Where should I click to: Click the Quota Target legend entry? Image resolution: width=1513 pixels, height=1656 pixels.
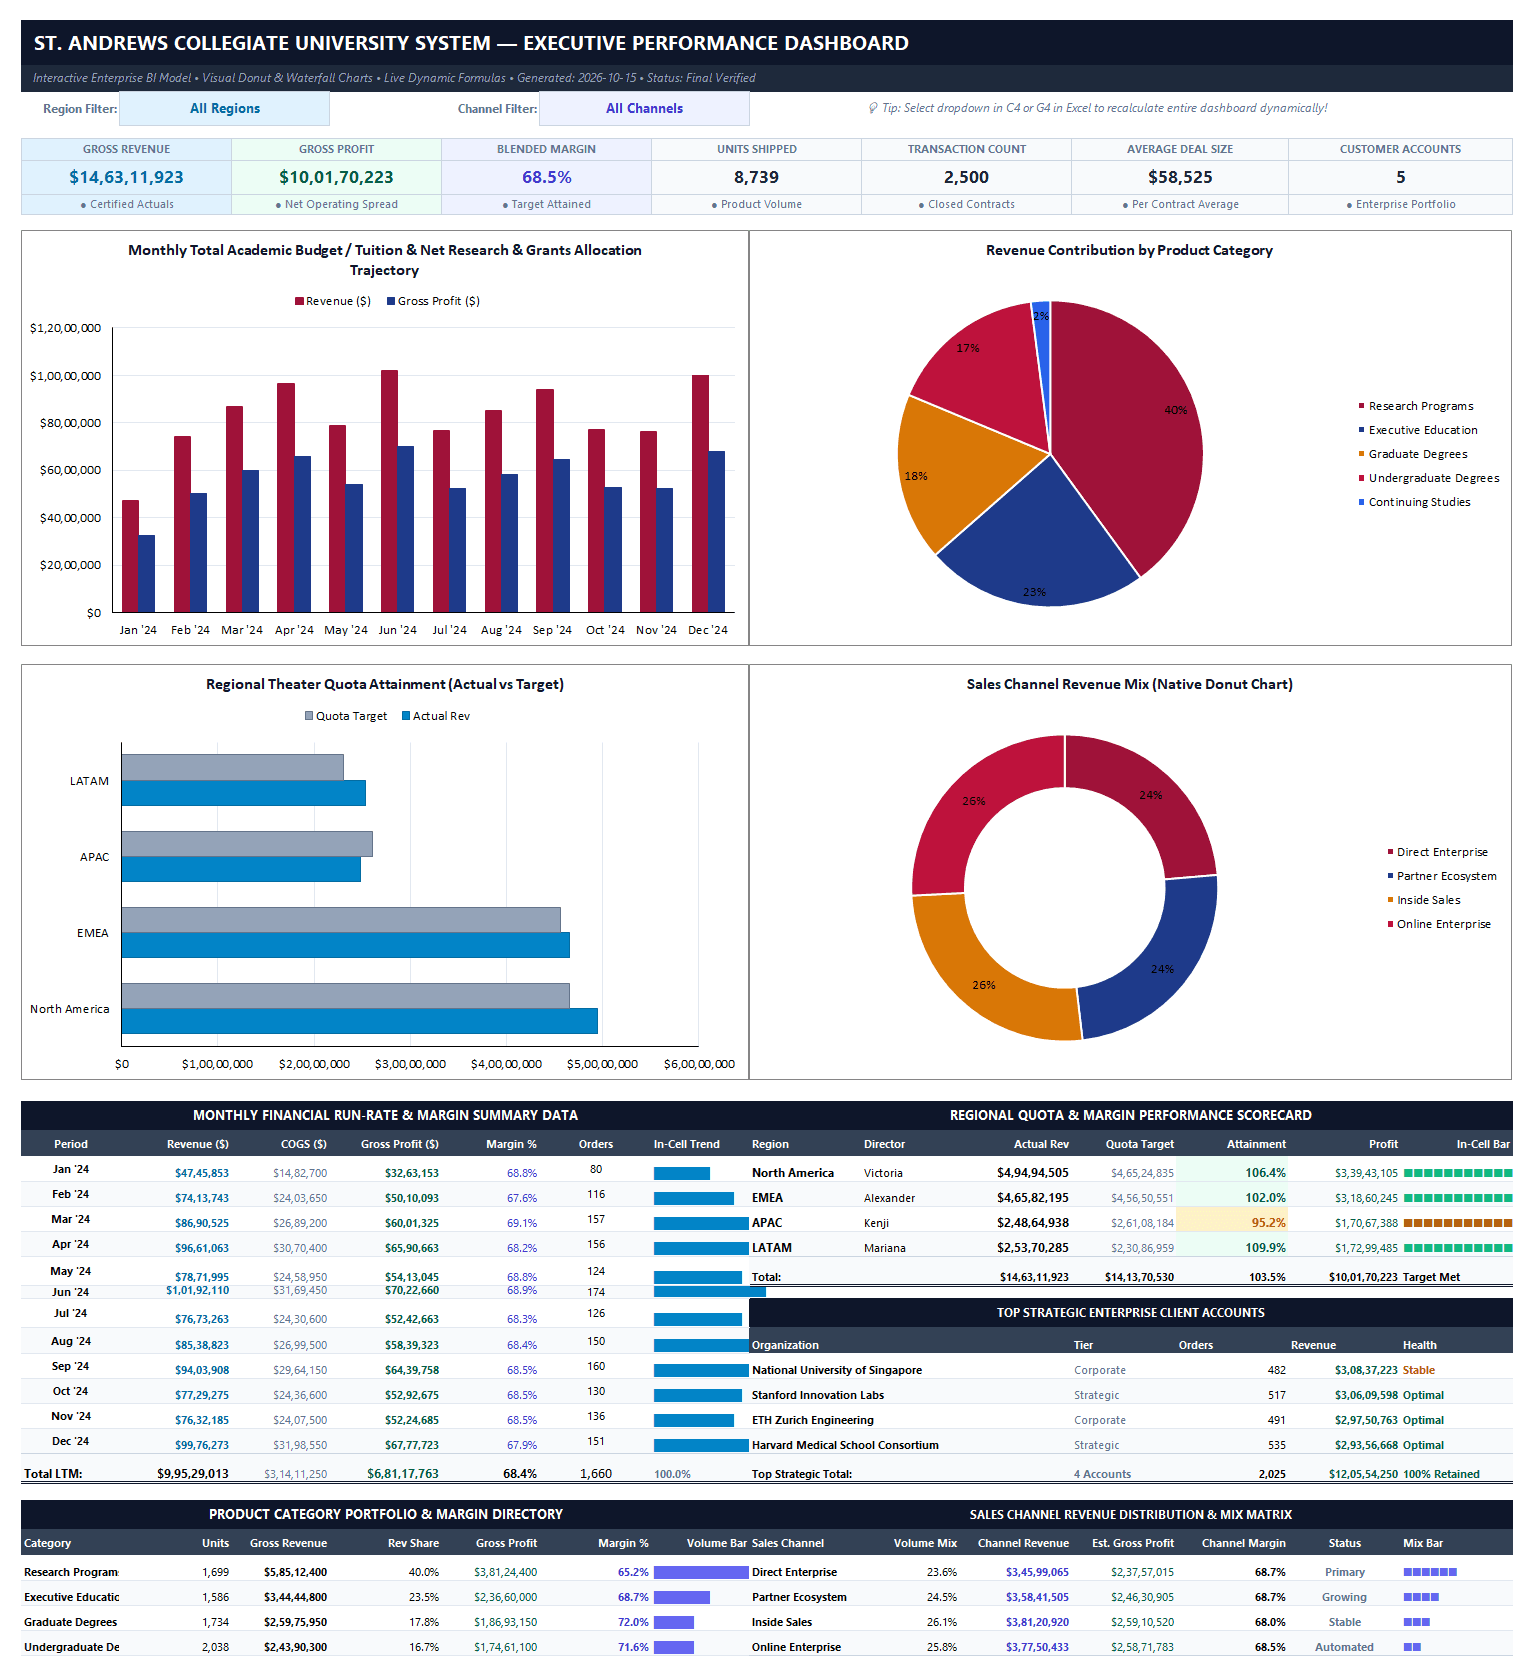pyautogui.click(x=346, y=716)
